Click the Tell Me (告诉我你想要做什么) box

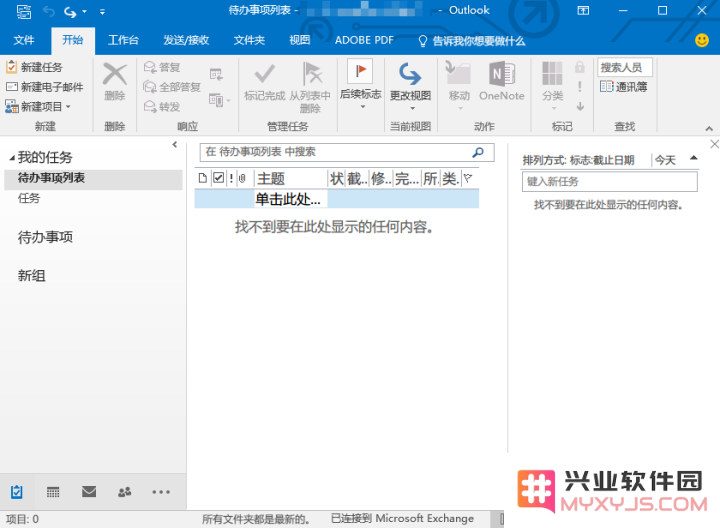pyautogui.click(x=472, y=41)
